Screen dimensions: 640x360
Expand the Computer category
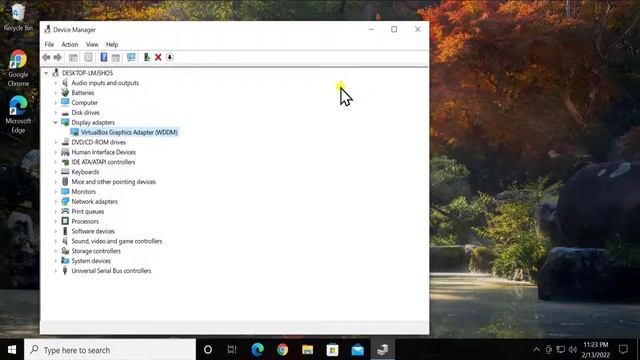(x=56, y=103)
